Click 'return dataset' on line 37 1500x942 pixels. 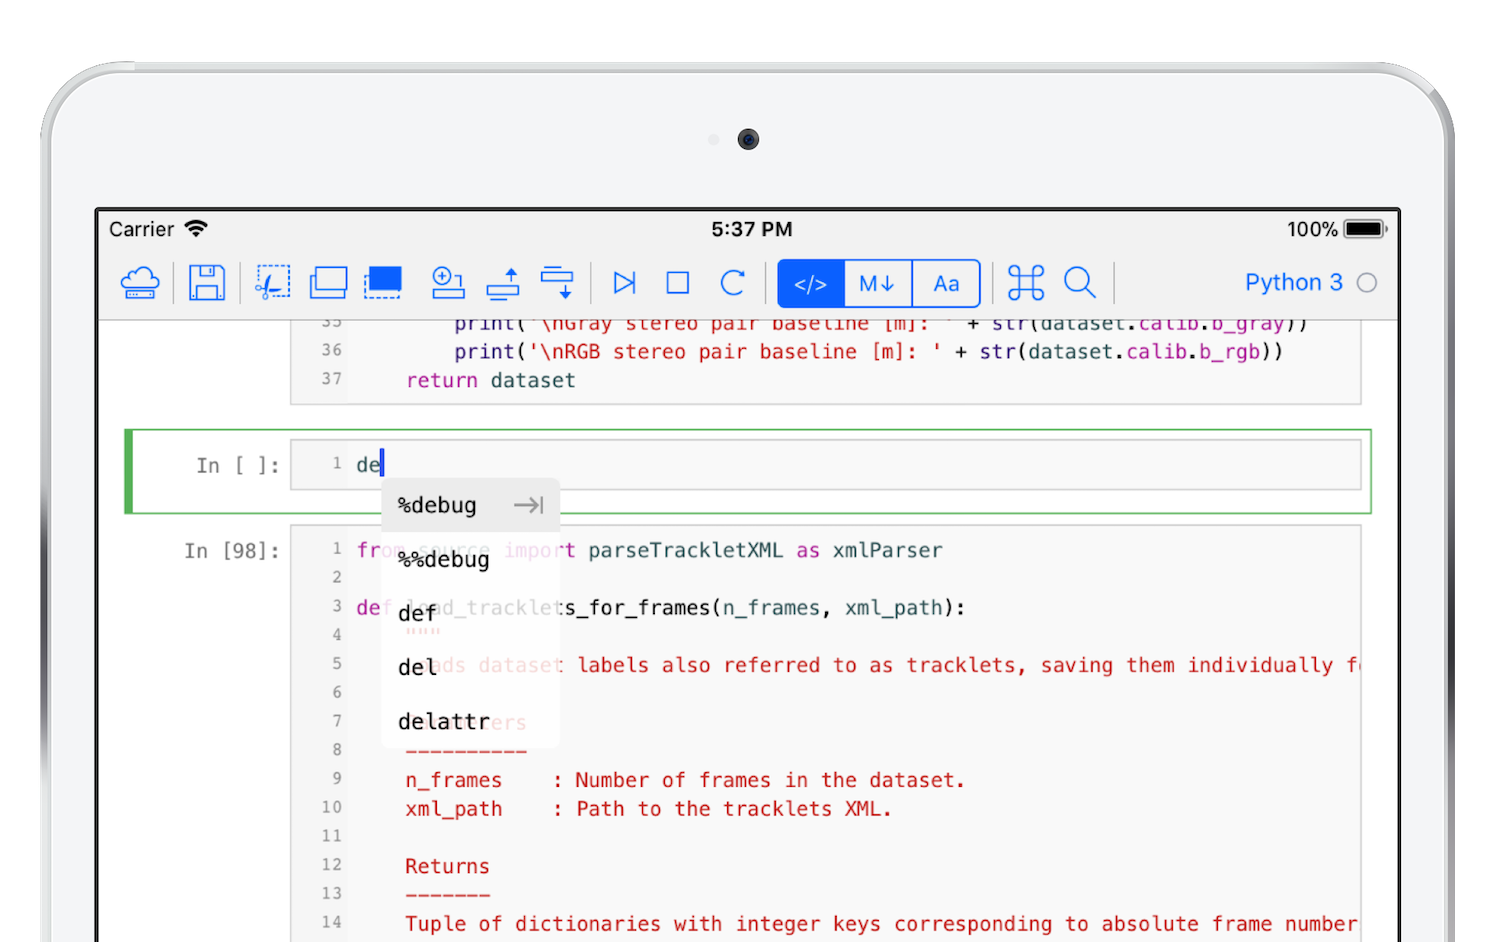tap(491, 380)
